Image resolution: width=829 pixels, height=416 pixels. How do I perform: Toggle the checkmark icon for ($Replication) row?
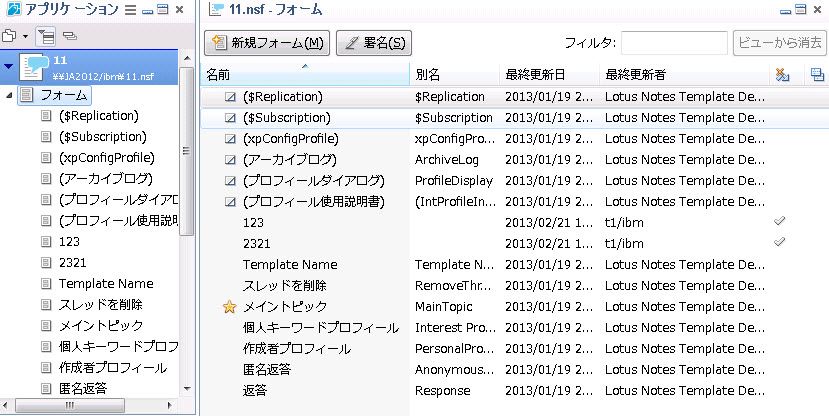(230, 97)
